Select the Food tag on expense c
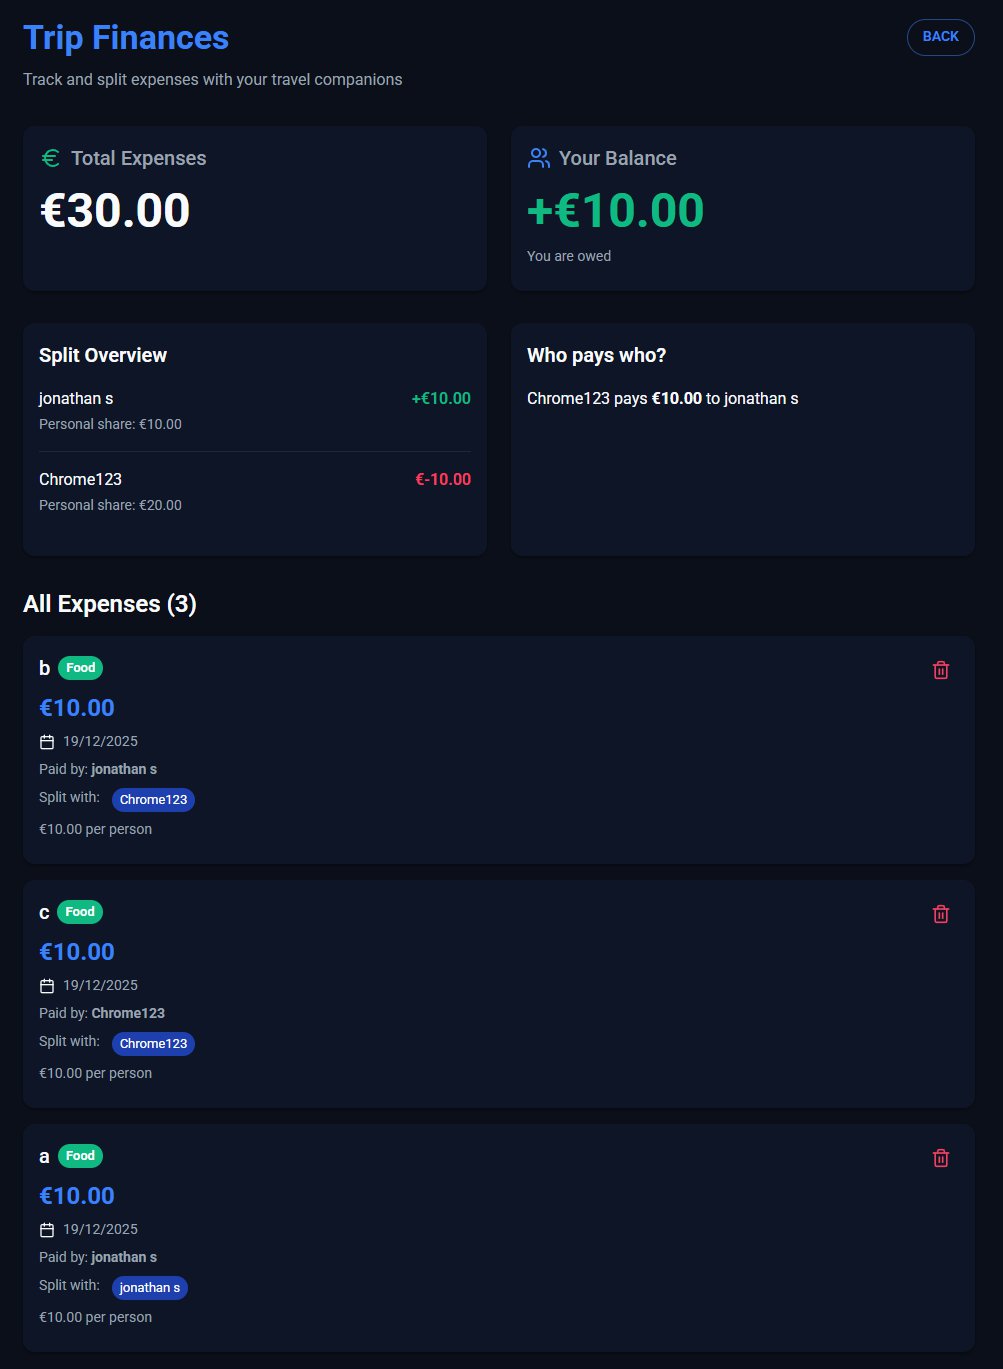The height and width of the screenshot is (1369, 1003). click(x=80, y=912)
